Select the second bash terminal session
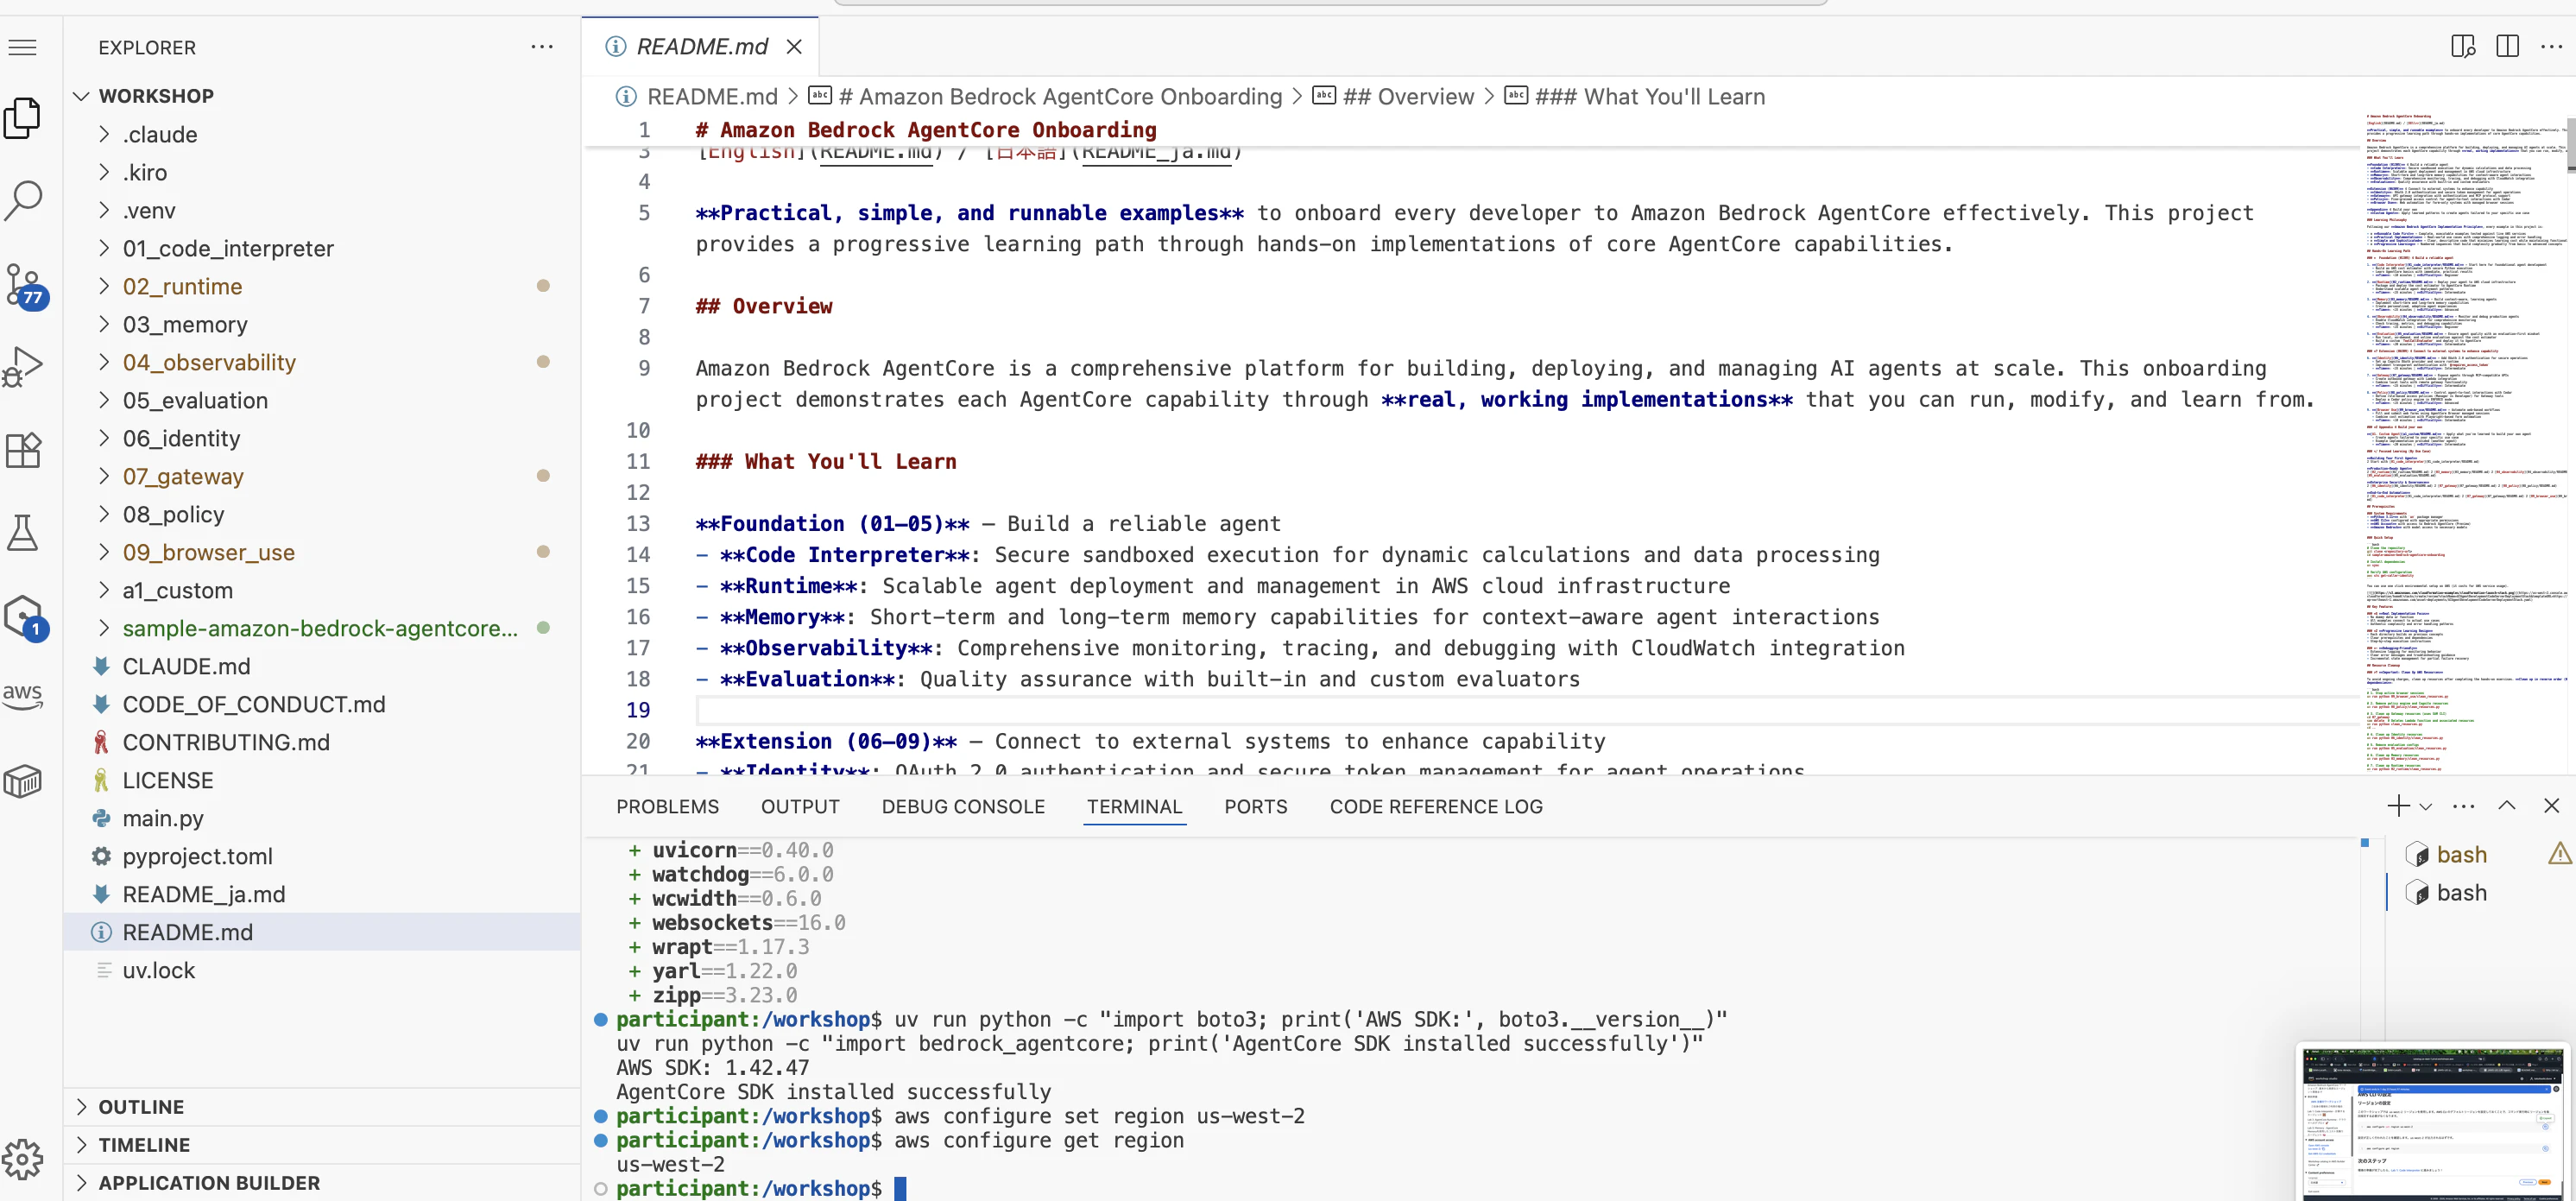The height and width of the screenshot is (1201, 2576). (2460, 893)
